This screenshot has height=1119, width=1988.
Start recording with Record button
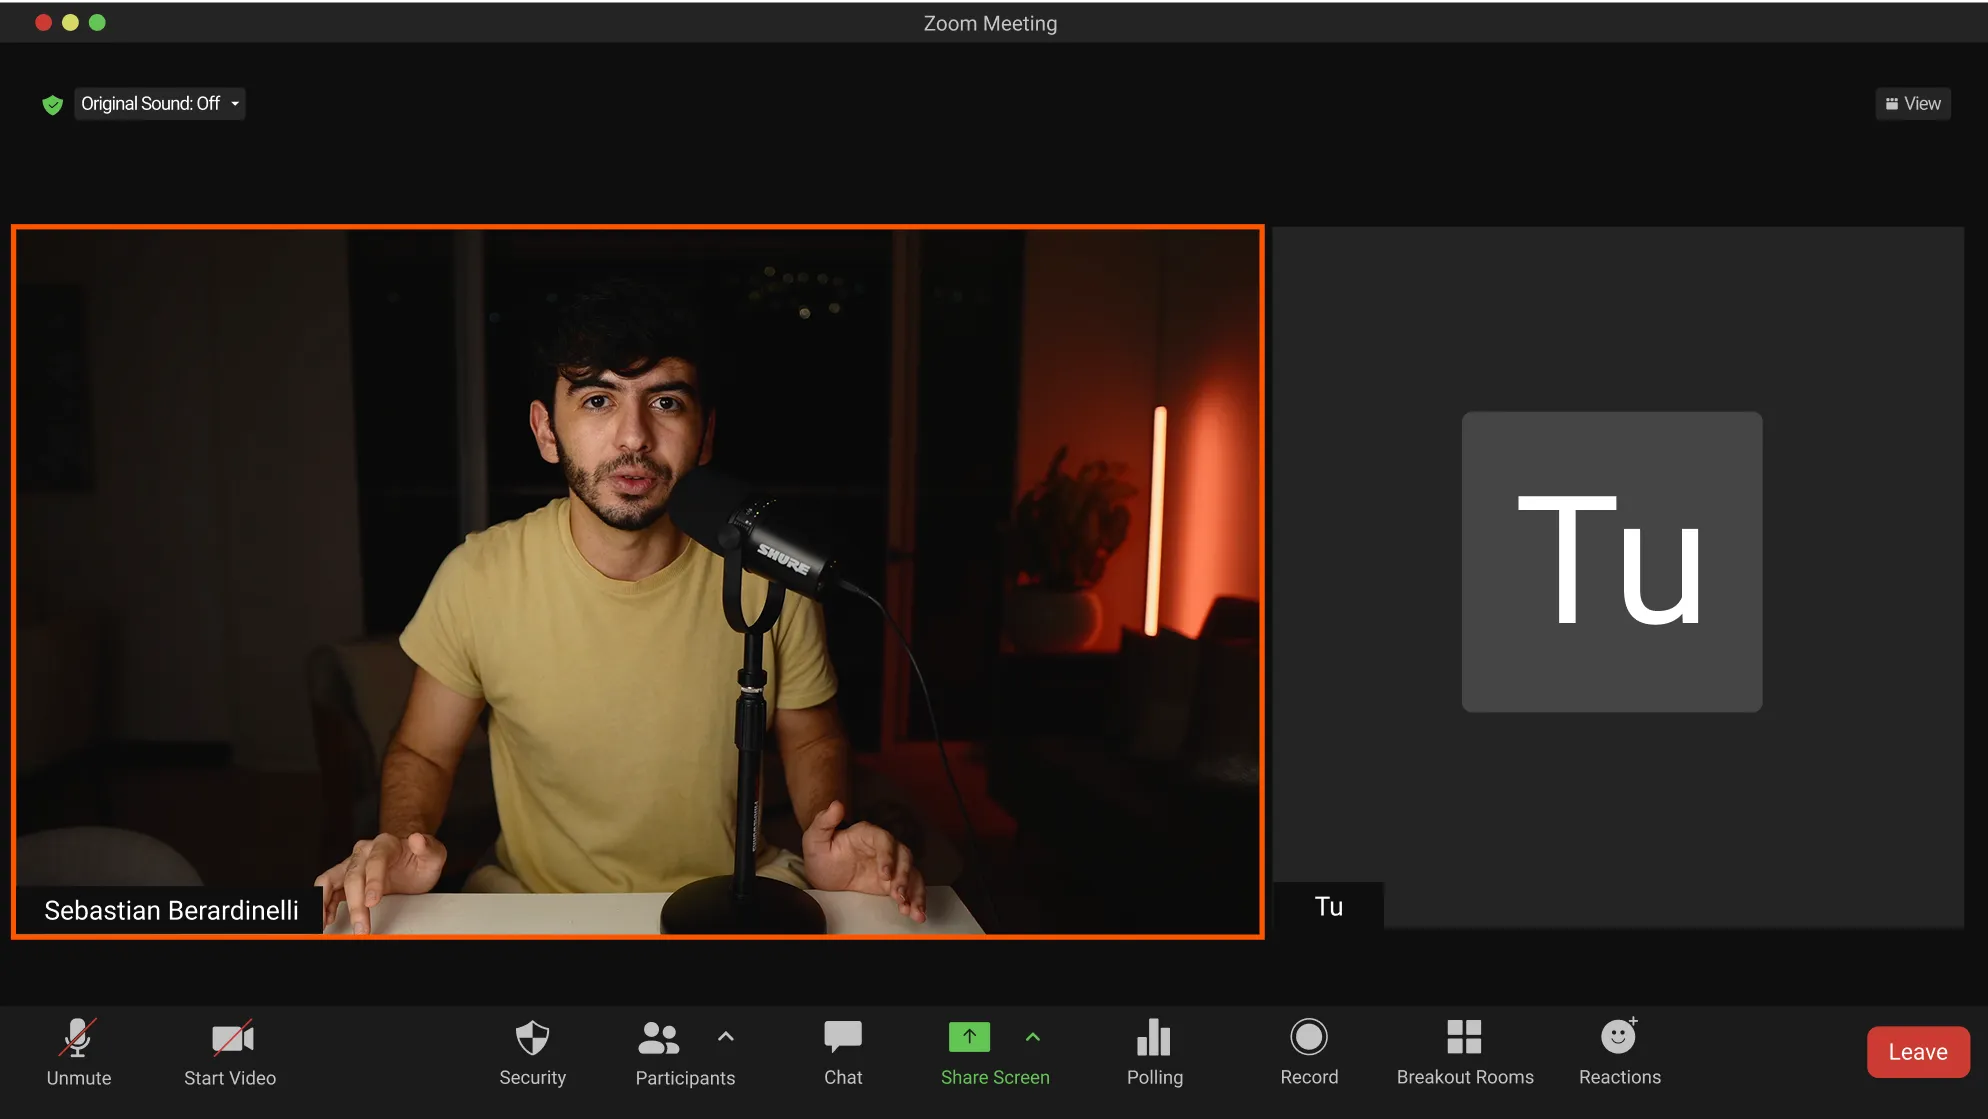[x=1308, y=1038]
